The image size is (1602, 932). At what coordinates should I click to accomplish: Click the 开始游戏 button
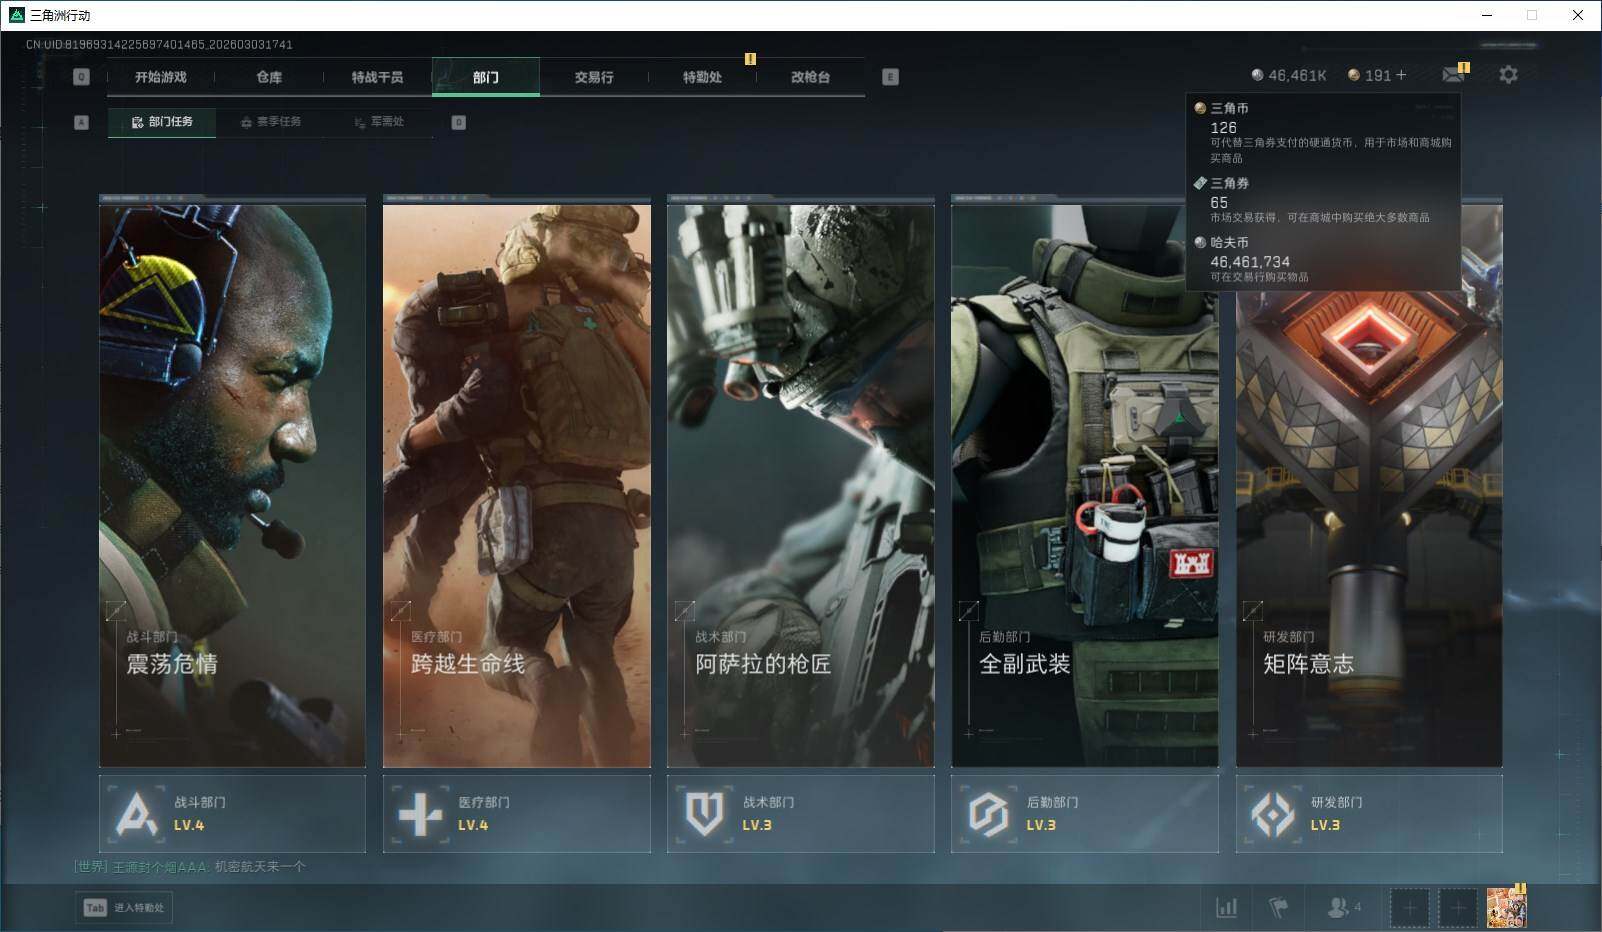pyautogui.click(x=161, y=77)
